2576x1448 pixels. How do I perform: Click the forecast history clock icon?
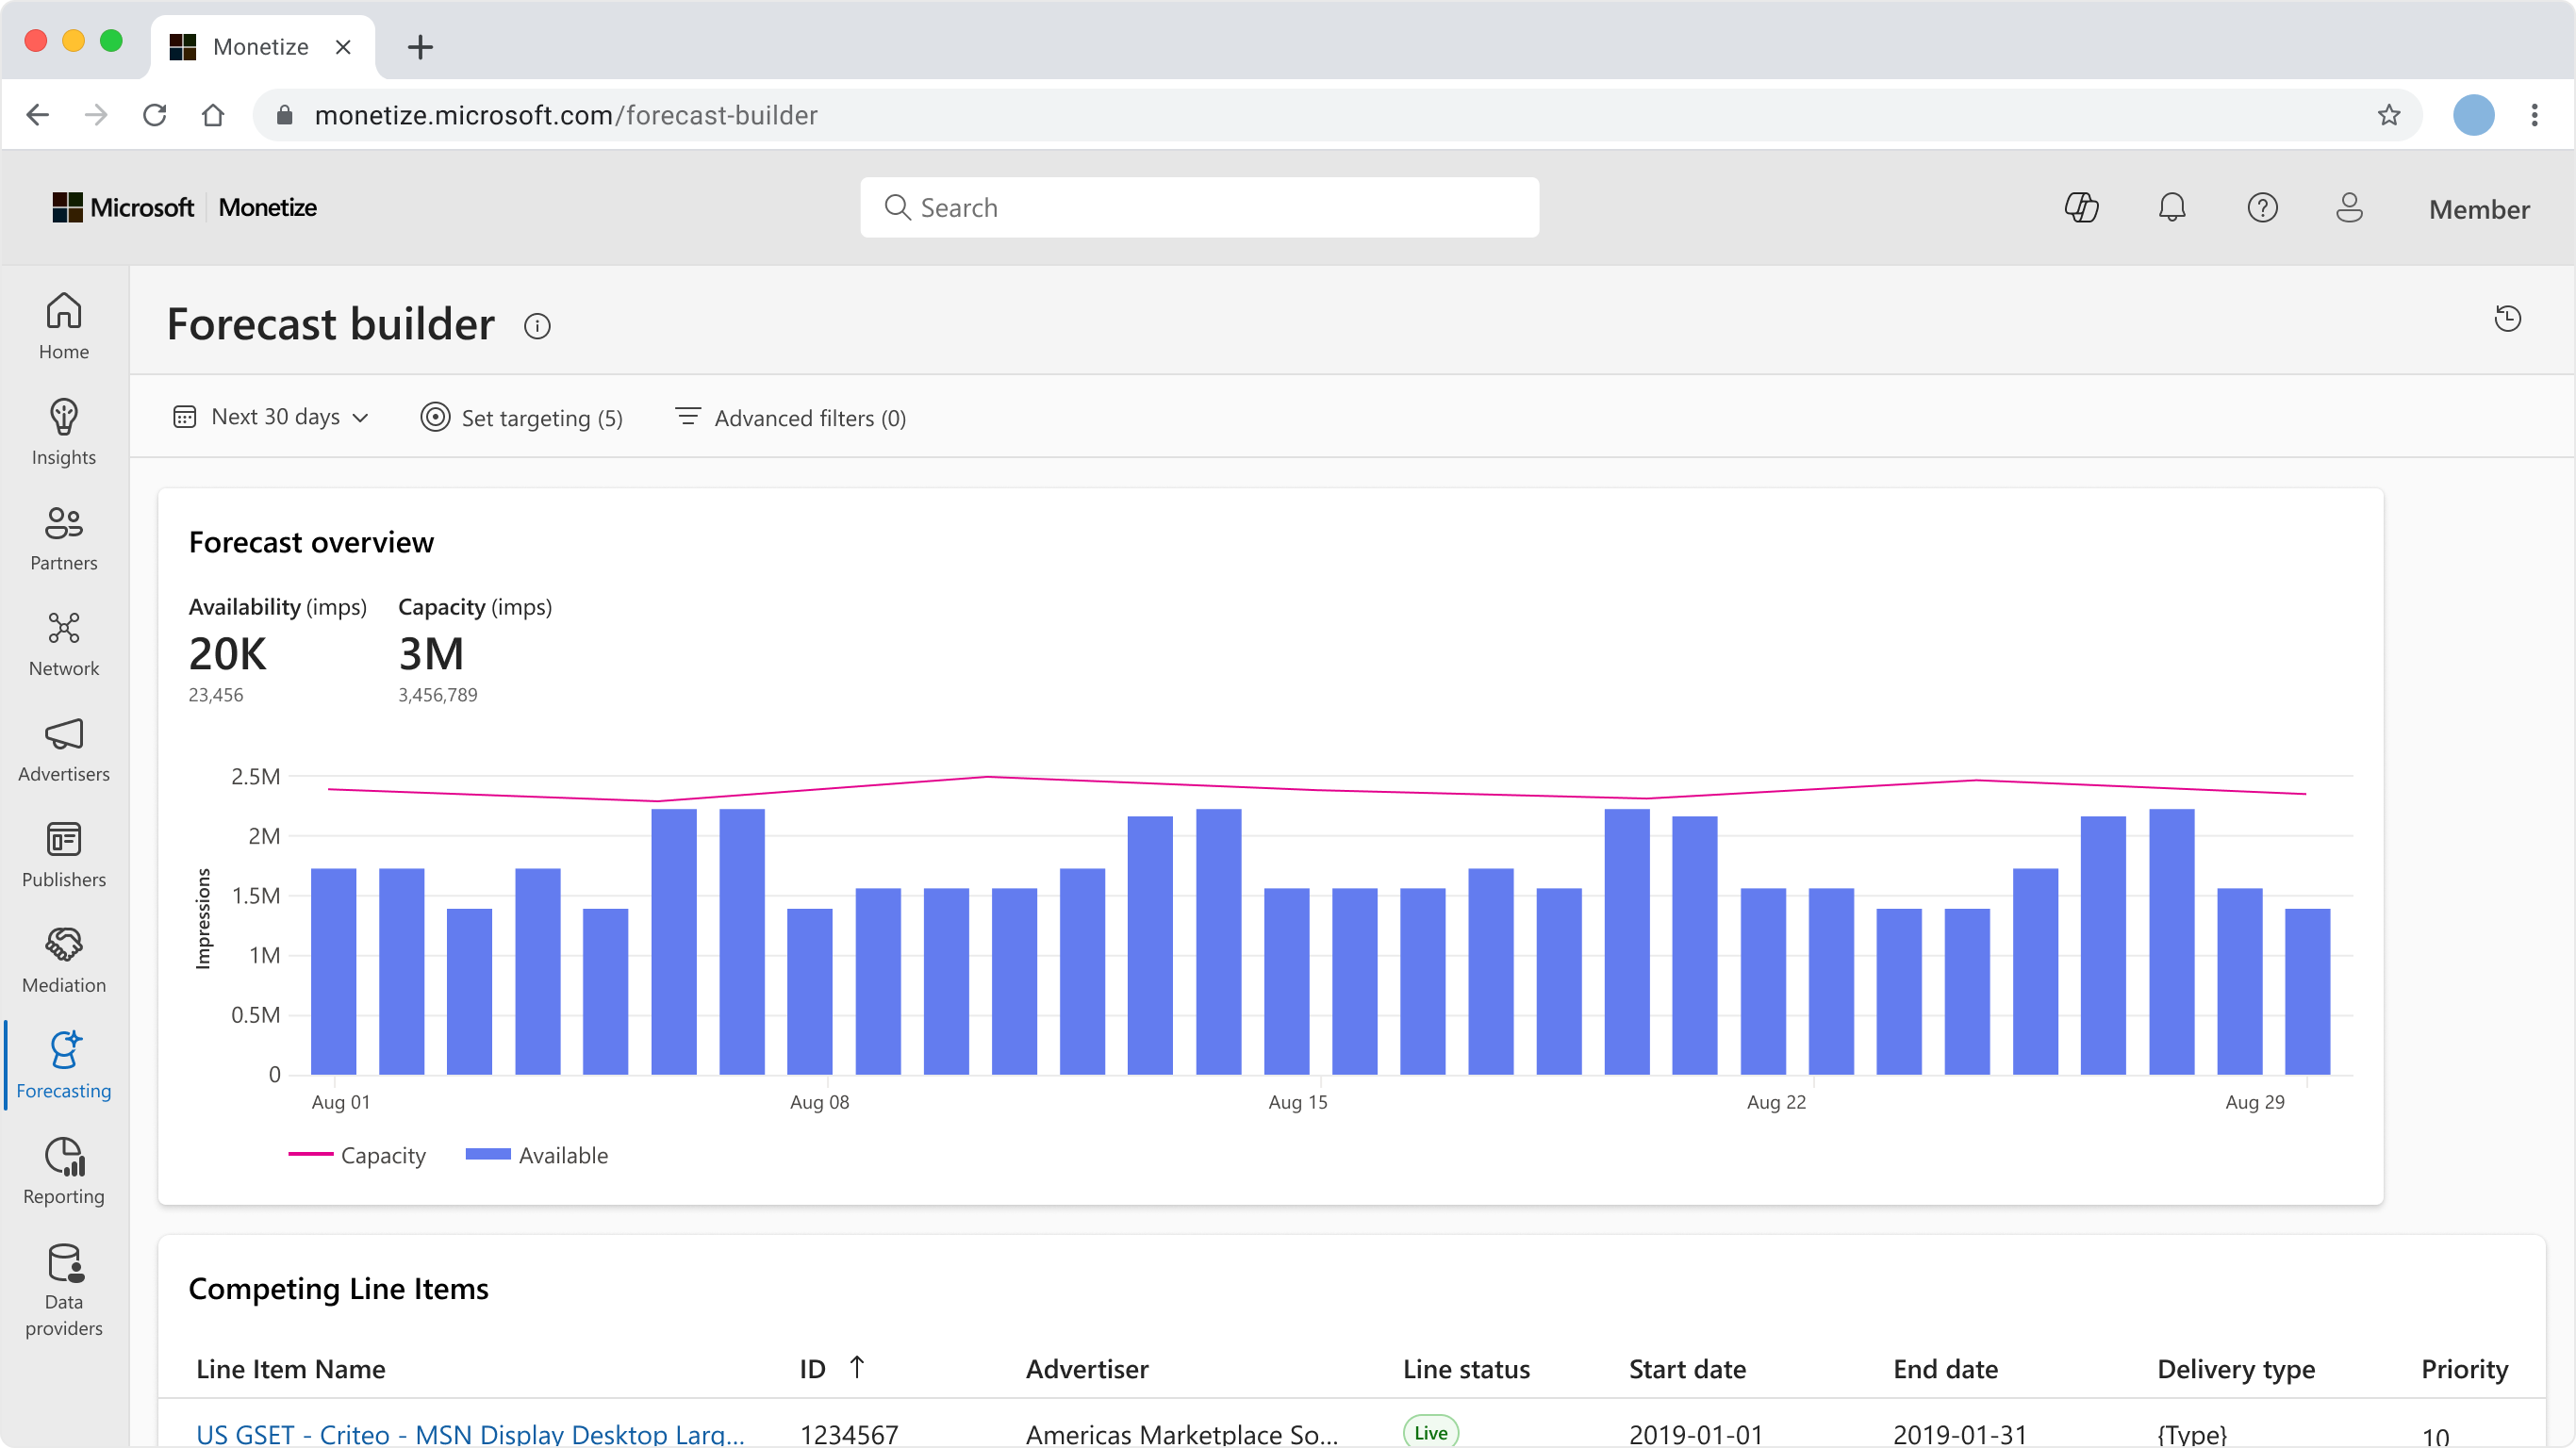(x=2507, y=319)
